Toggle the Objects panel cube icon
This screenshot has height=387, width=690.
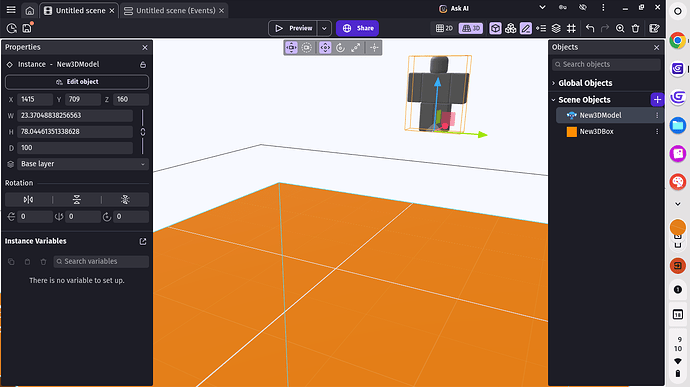pos(495,28)
